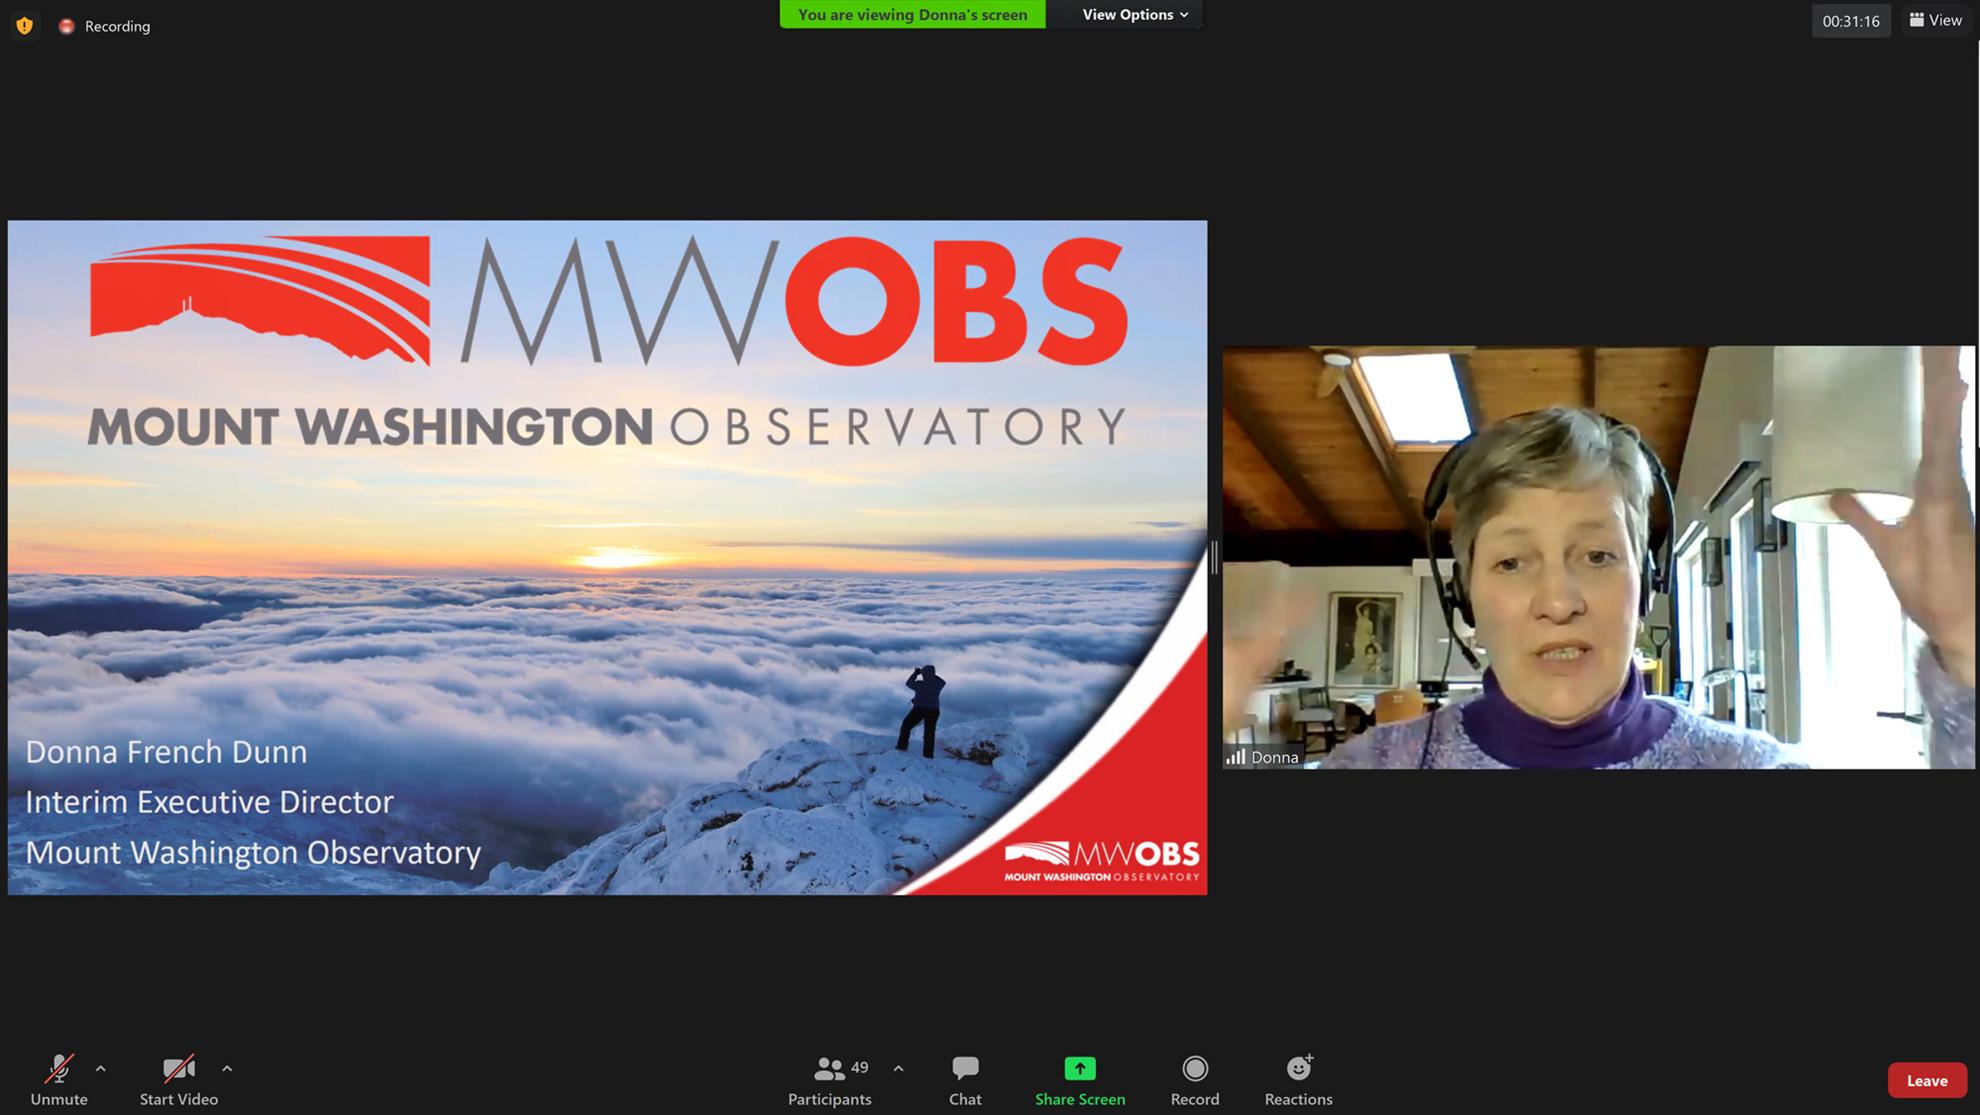Image resolution: width=1980 pixels, height=1115 pixels.
Task: Click the Record circle icon
Action: 1194,1069
